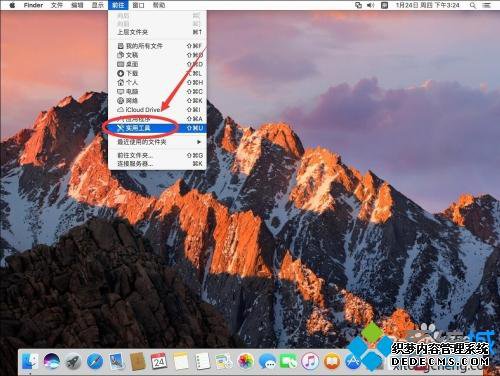500x376 pixels.
Task: Choose 桌面 in the Go menu
Action: (157, 64)
